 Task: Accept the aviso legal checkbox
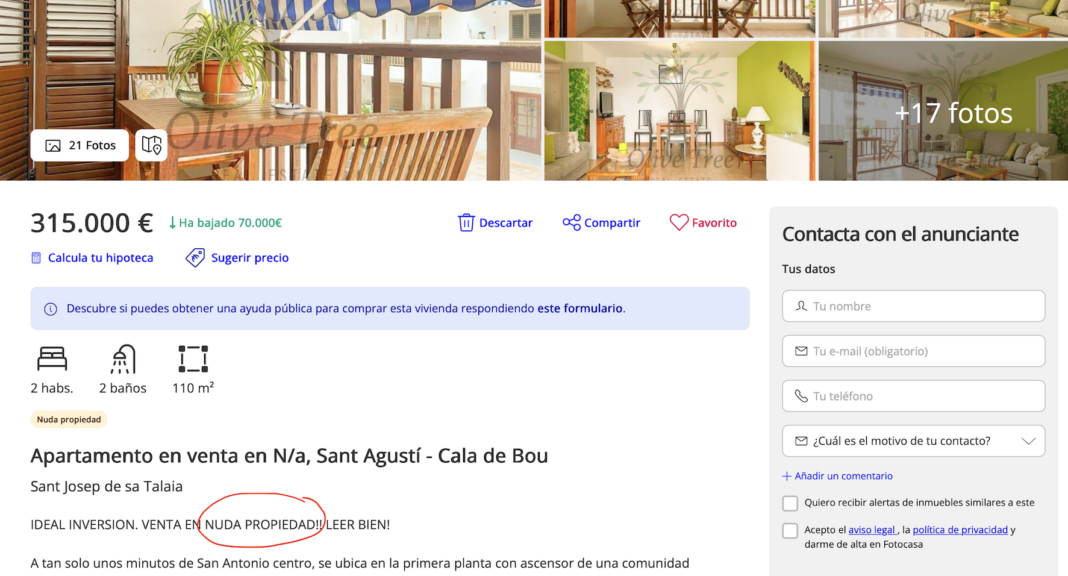790,530
